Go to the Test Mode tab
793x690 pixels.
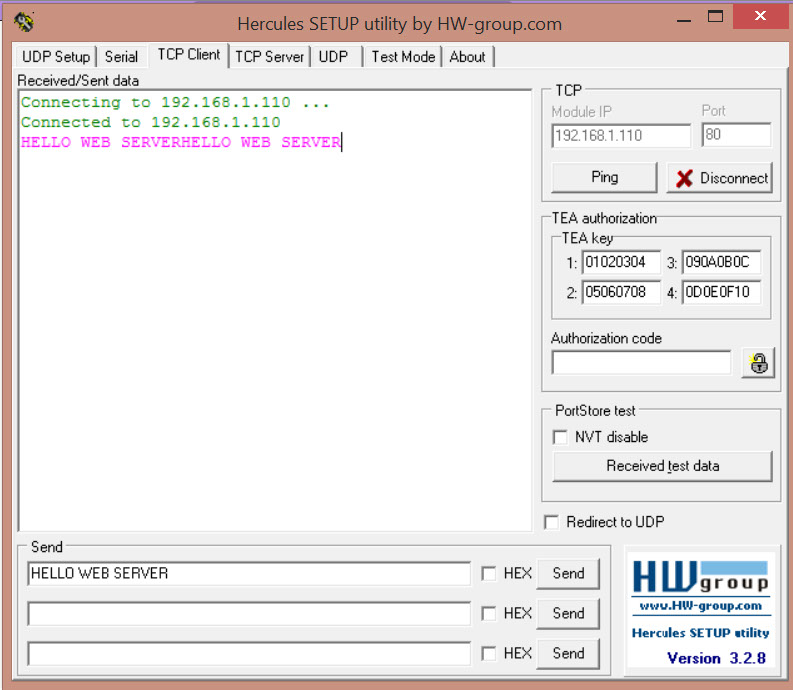coord(403,56)
